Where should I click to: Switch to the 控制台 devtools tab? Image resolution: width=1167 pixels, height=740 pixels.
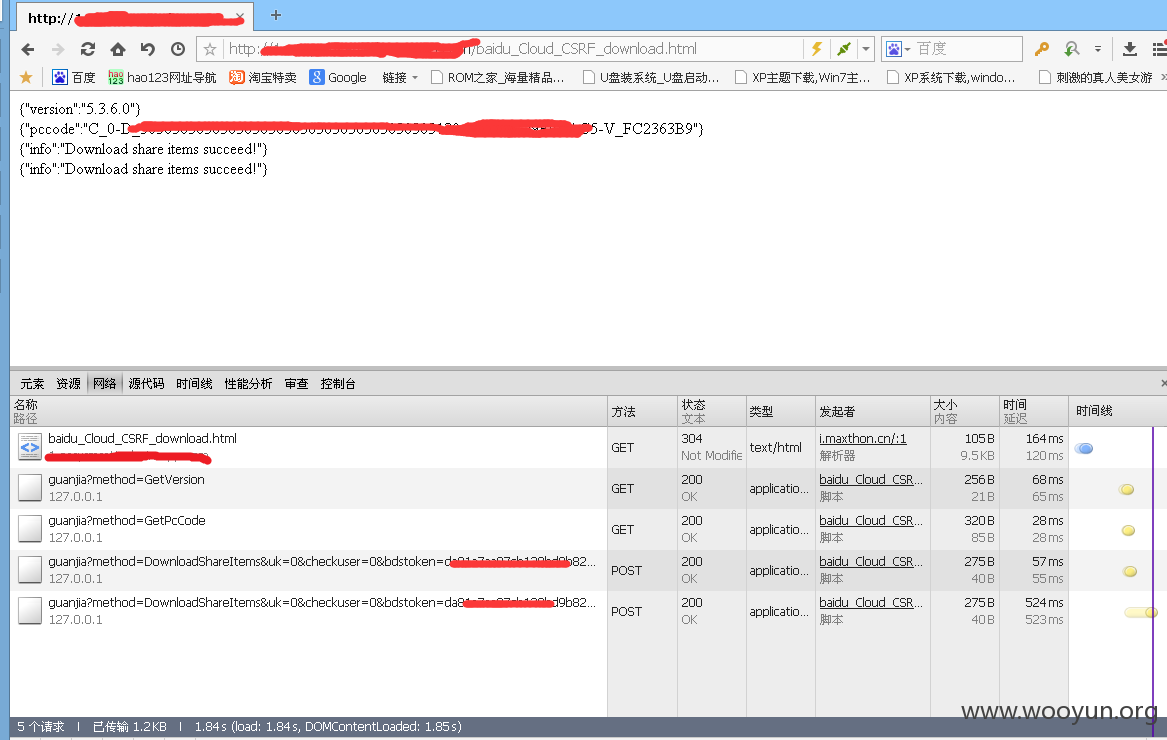[338, 383]
